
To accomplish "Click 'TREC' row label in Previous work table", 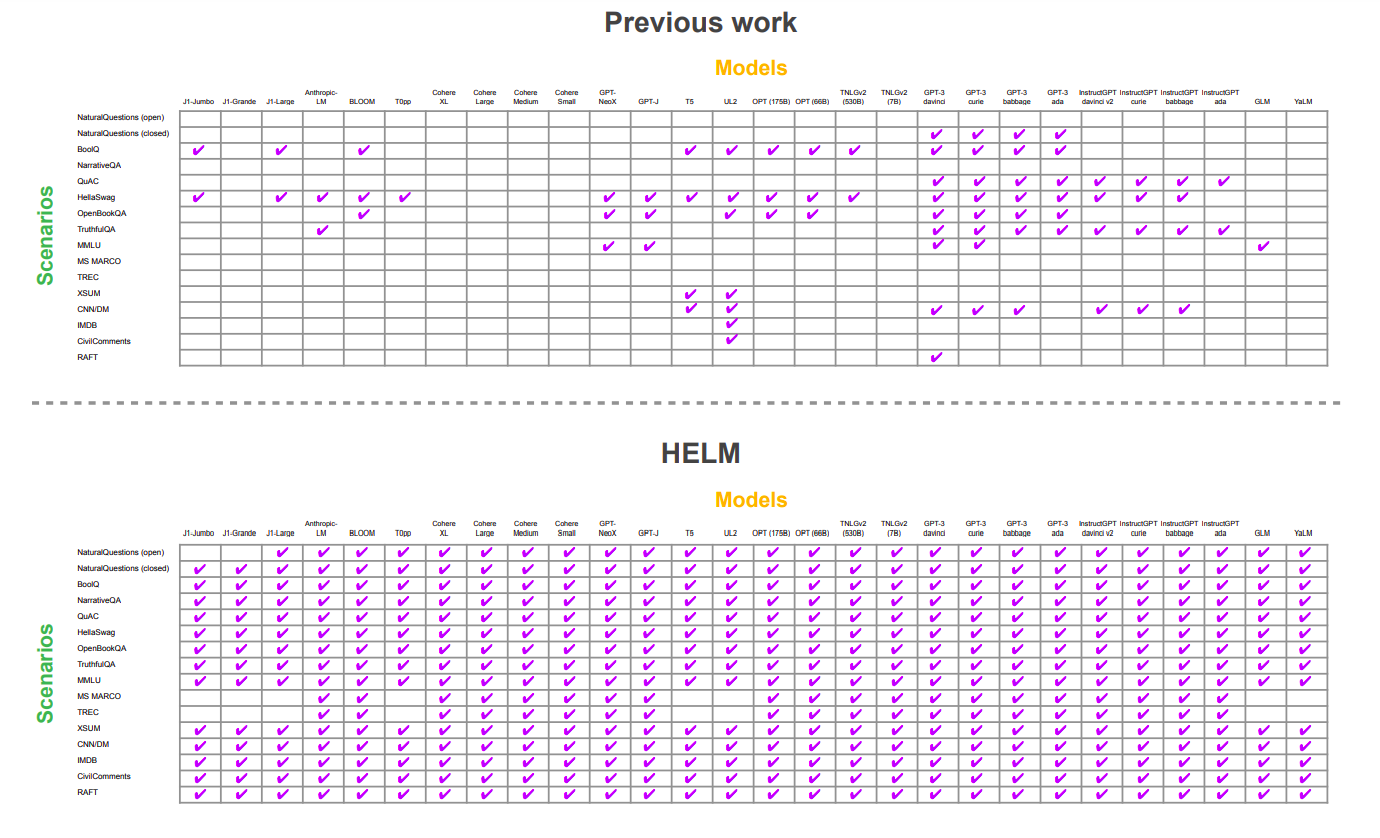I will 88,277.
